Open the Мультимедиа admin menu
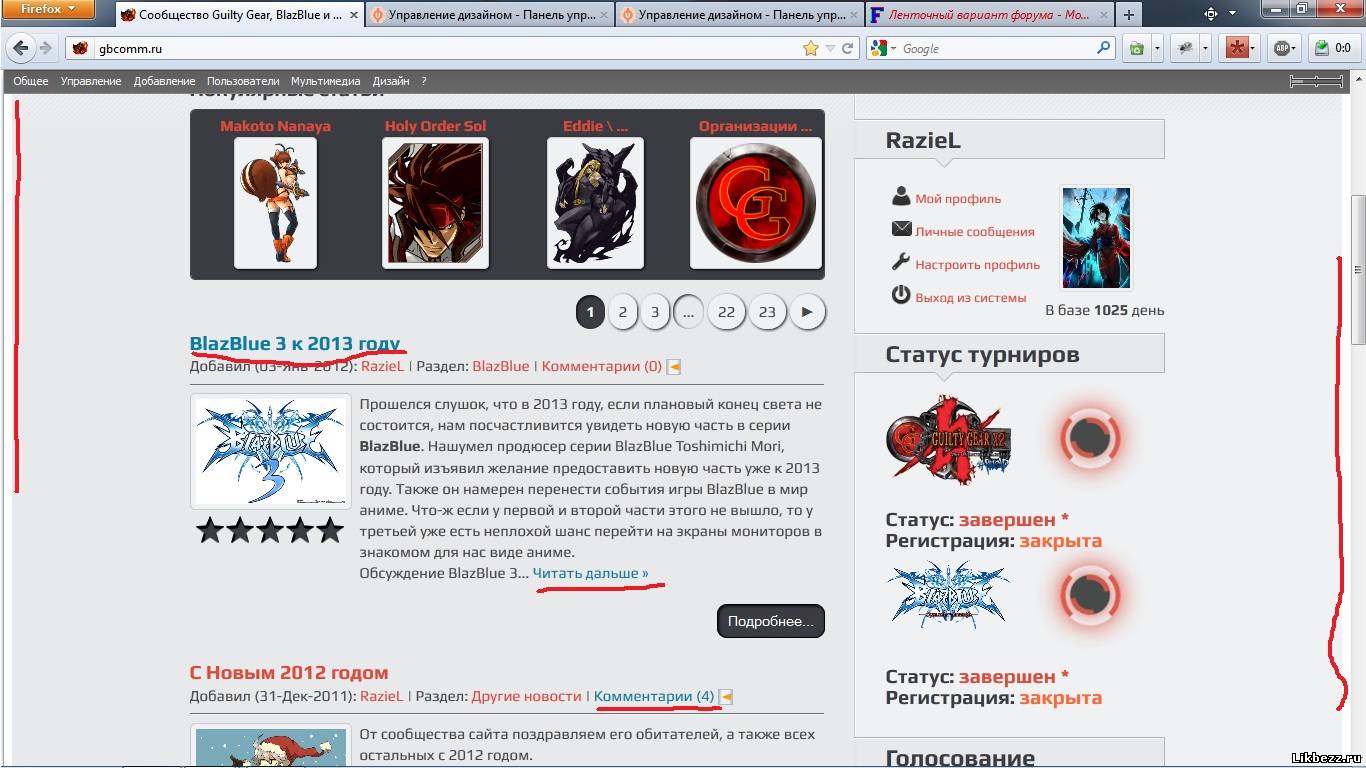The width and height of the screenshot is (1366, 768). [x=326, y=81]
